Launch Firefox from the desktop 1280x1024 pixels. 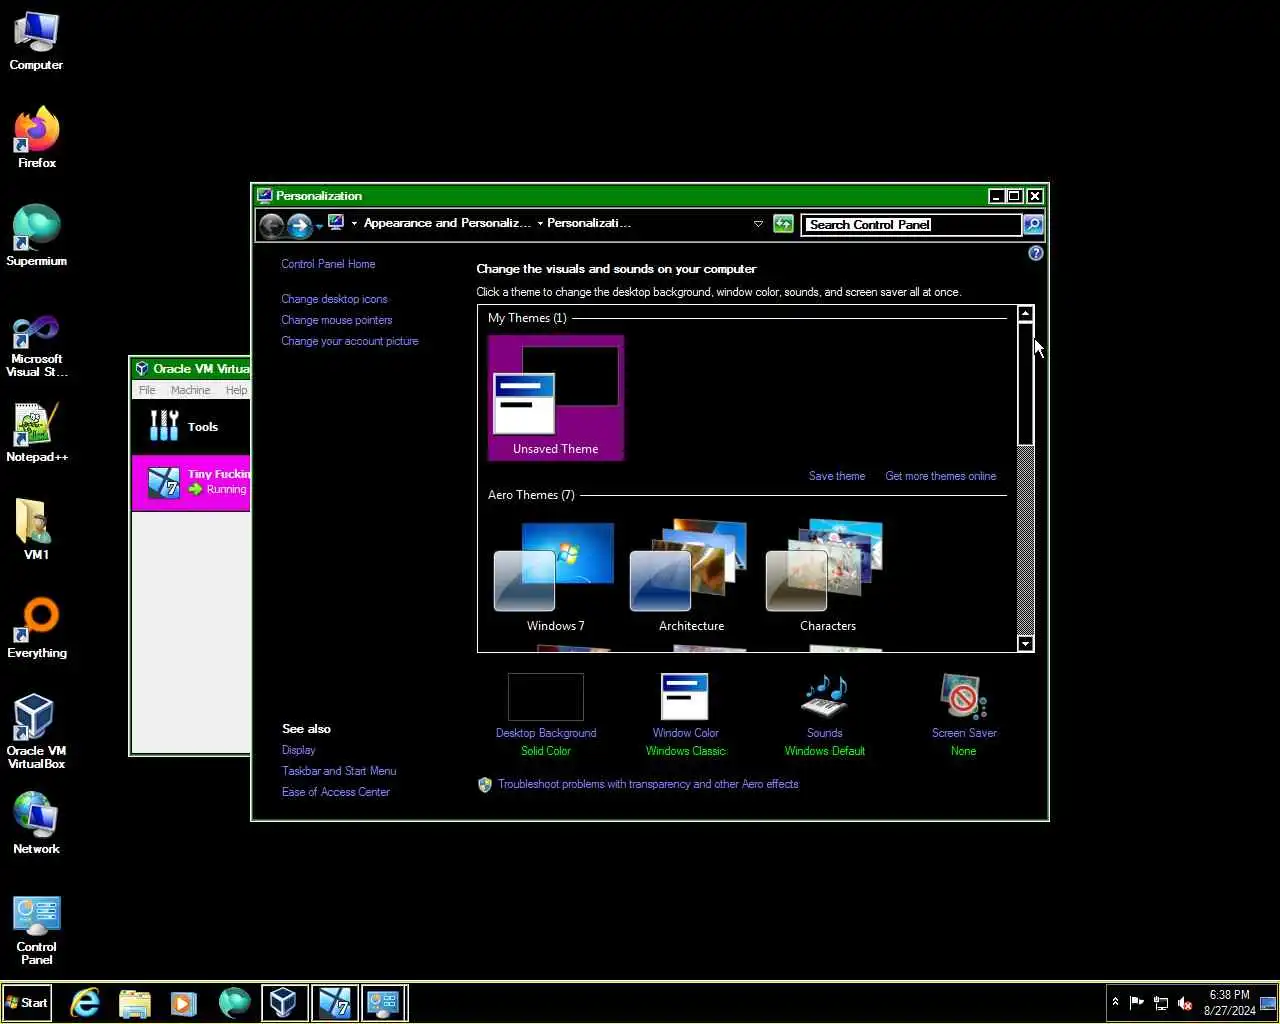click(36, 138)
